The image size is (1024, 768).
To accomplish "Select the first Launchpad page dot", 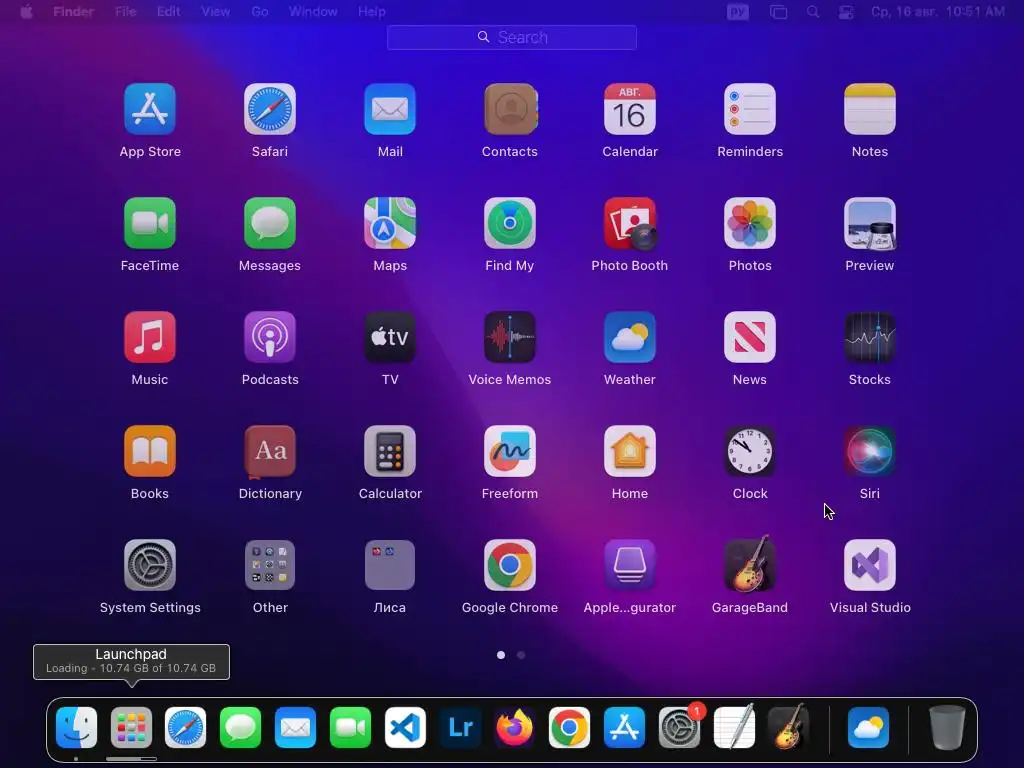I will pos(501,655).
